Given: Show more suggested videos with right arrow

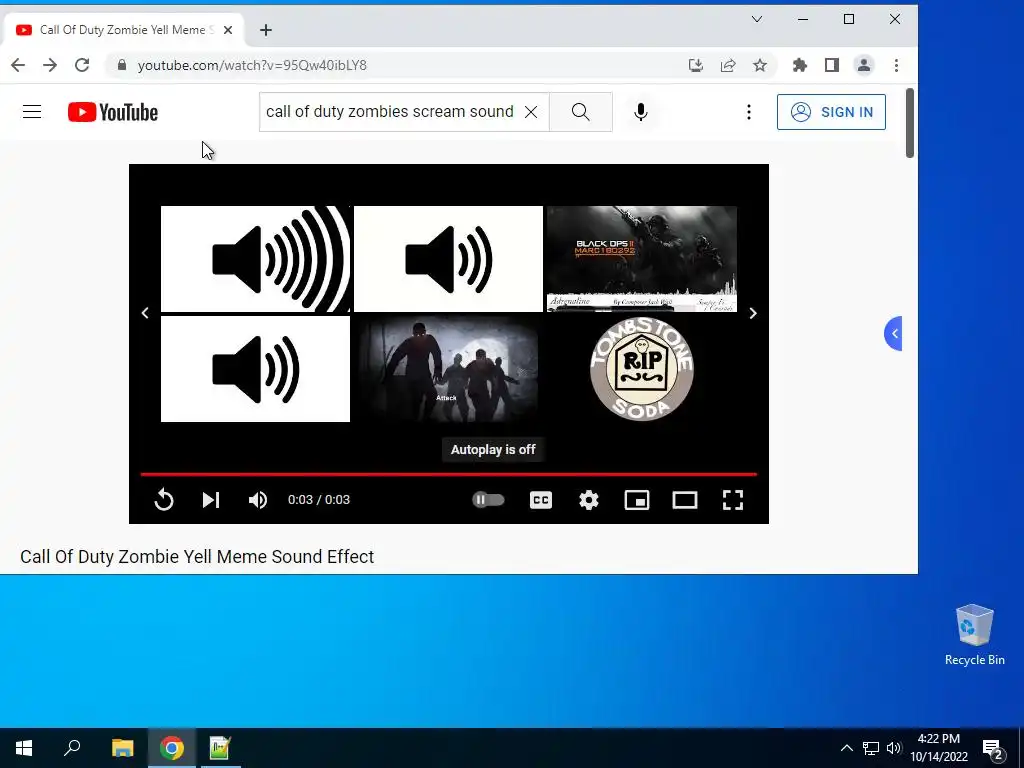Looking at the screenshot, I should click(752, 313).
